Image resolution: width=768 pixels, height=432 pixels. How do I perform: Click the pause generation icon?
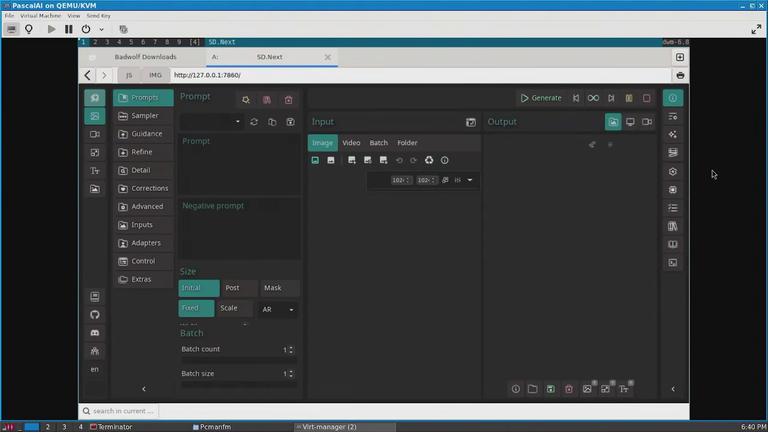[x=629, y=98]
